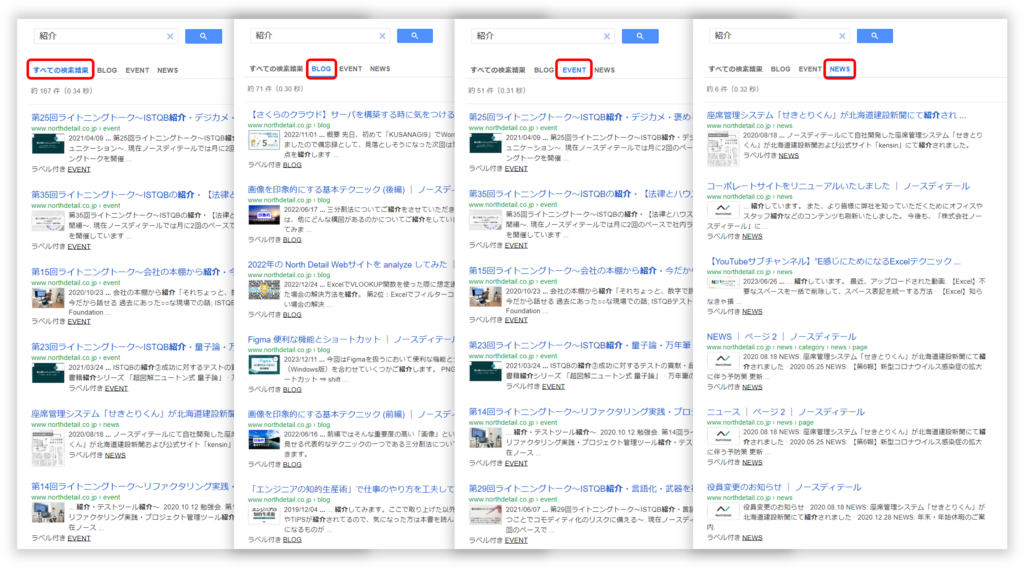Screen dimensions: 1024x568
Task: Click the search magnifier button in the NEWS-tab panel
Action: click(874, 36)
